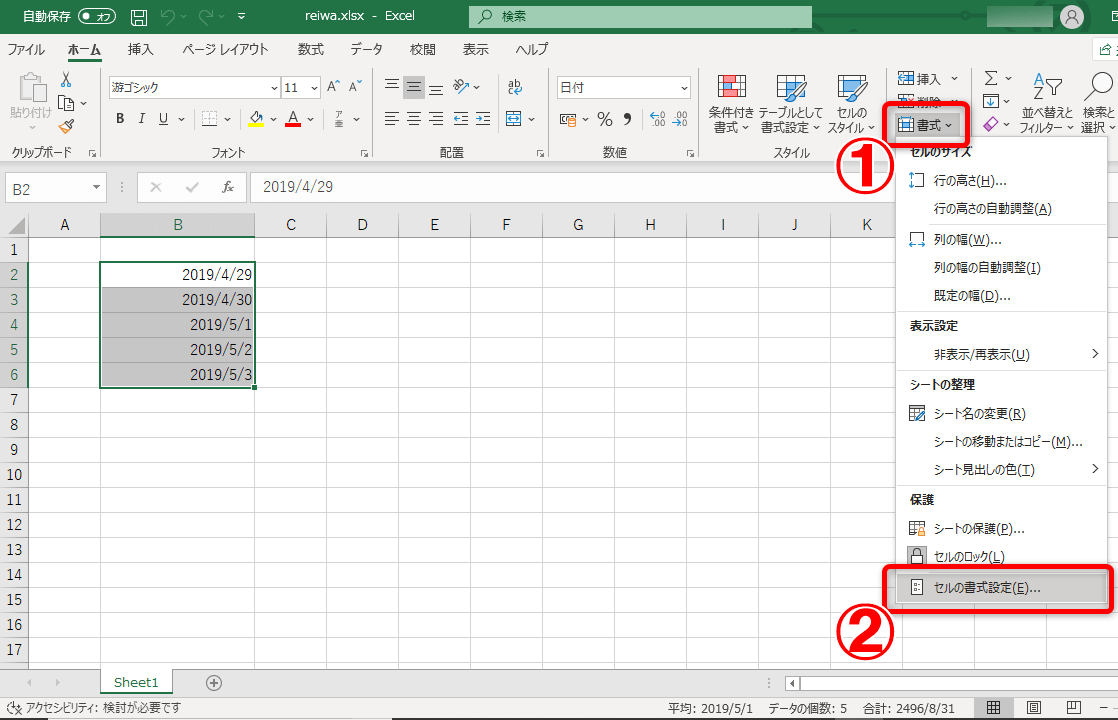The image size is (1118, 720).
Task: Open 条件付き書式 conditional formatting
Action: (x=731, y=104)
